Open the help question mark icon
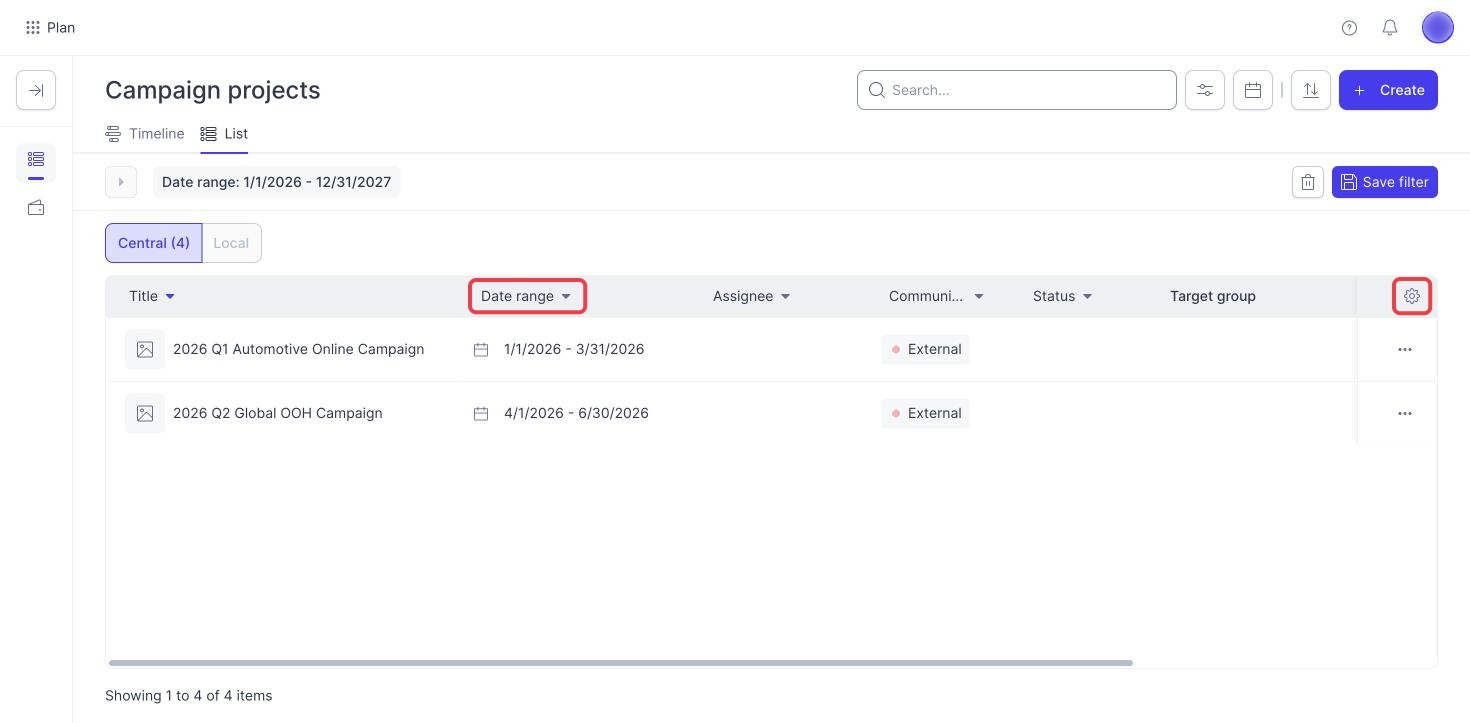This screenshot has width=1470, height=723. point(1349,28)
